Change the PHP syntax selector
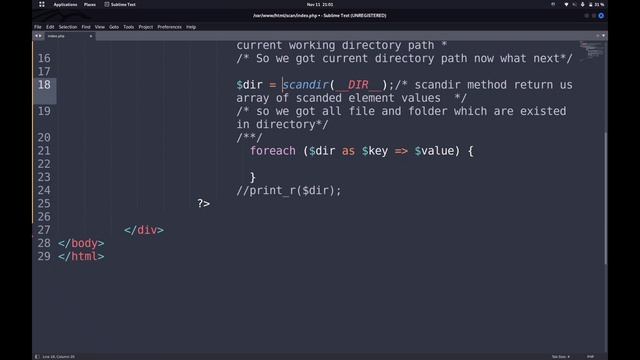 (x=590, y=357)
